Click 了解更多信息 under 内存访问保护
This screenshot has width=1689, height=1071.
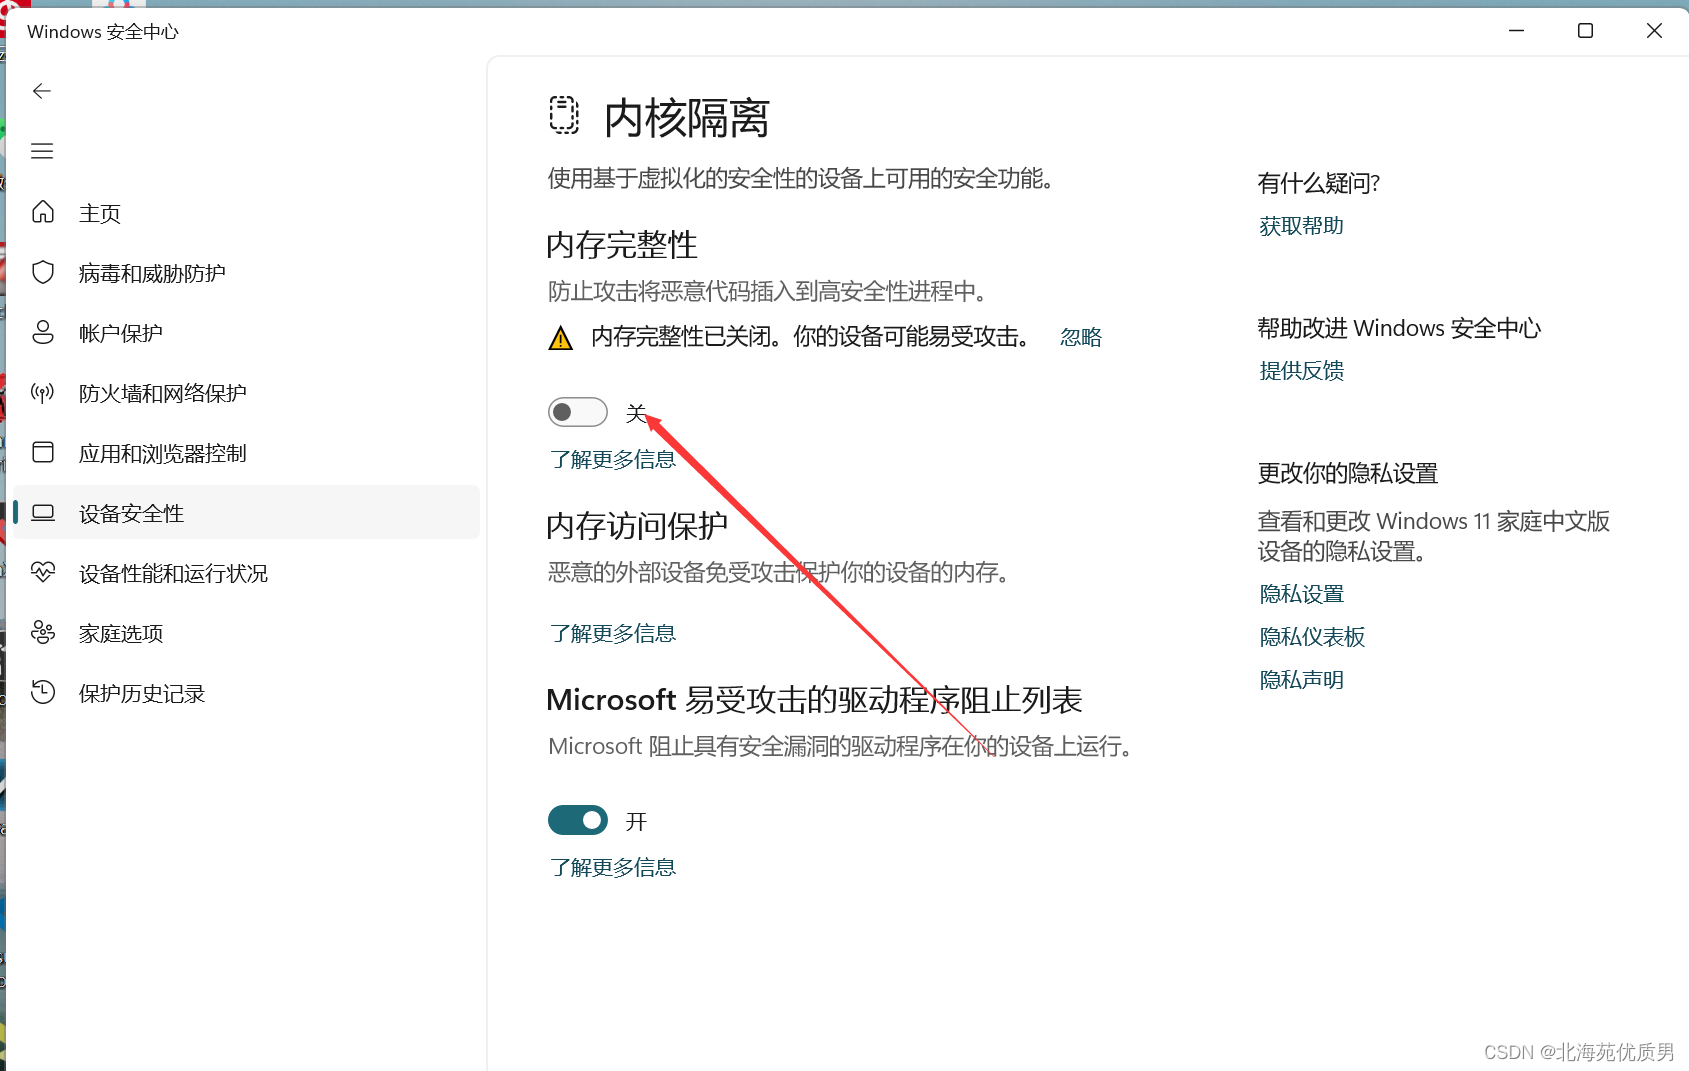coord(613,633)
